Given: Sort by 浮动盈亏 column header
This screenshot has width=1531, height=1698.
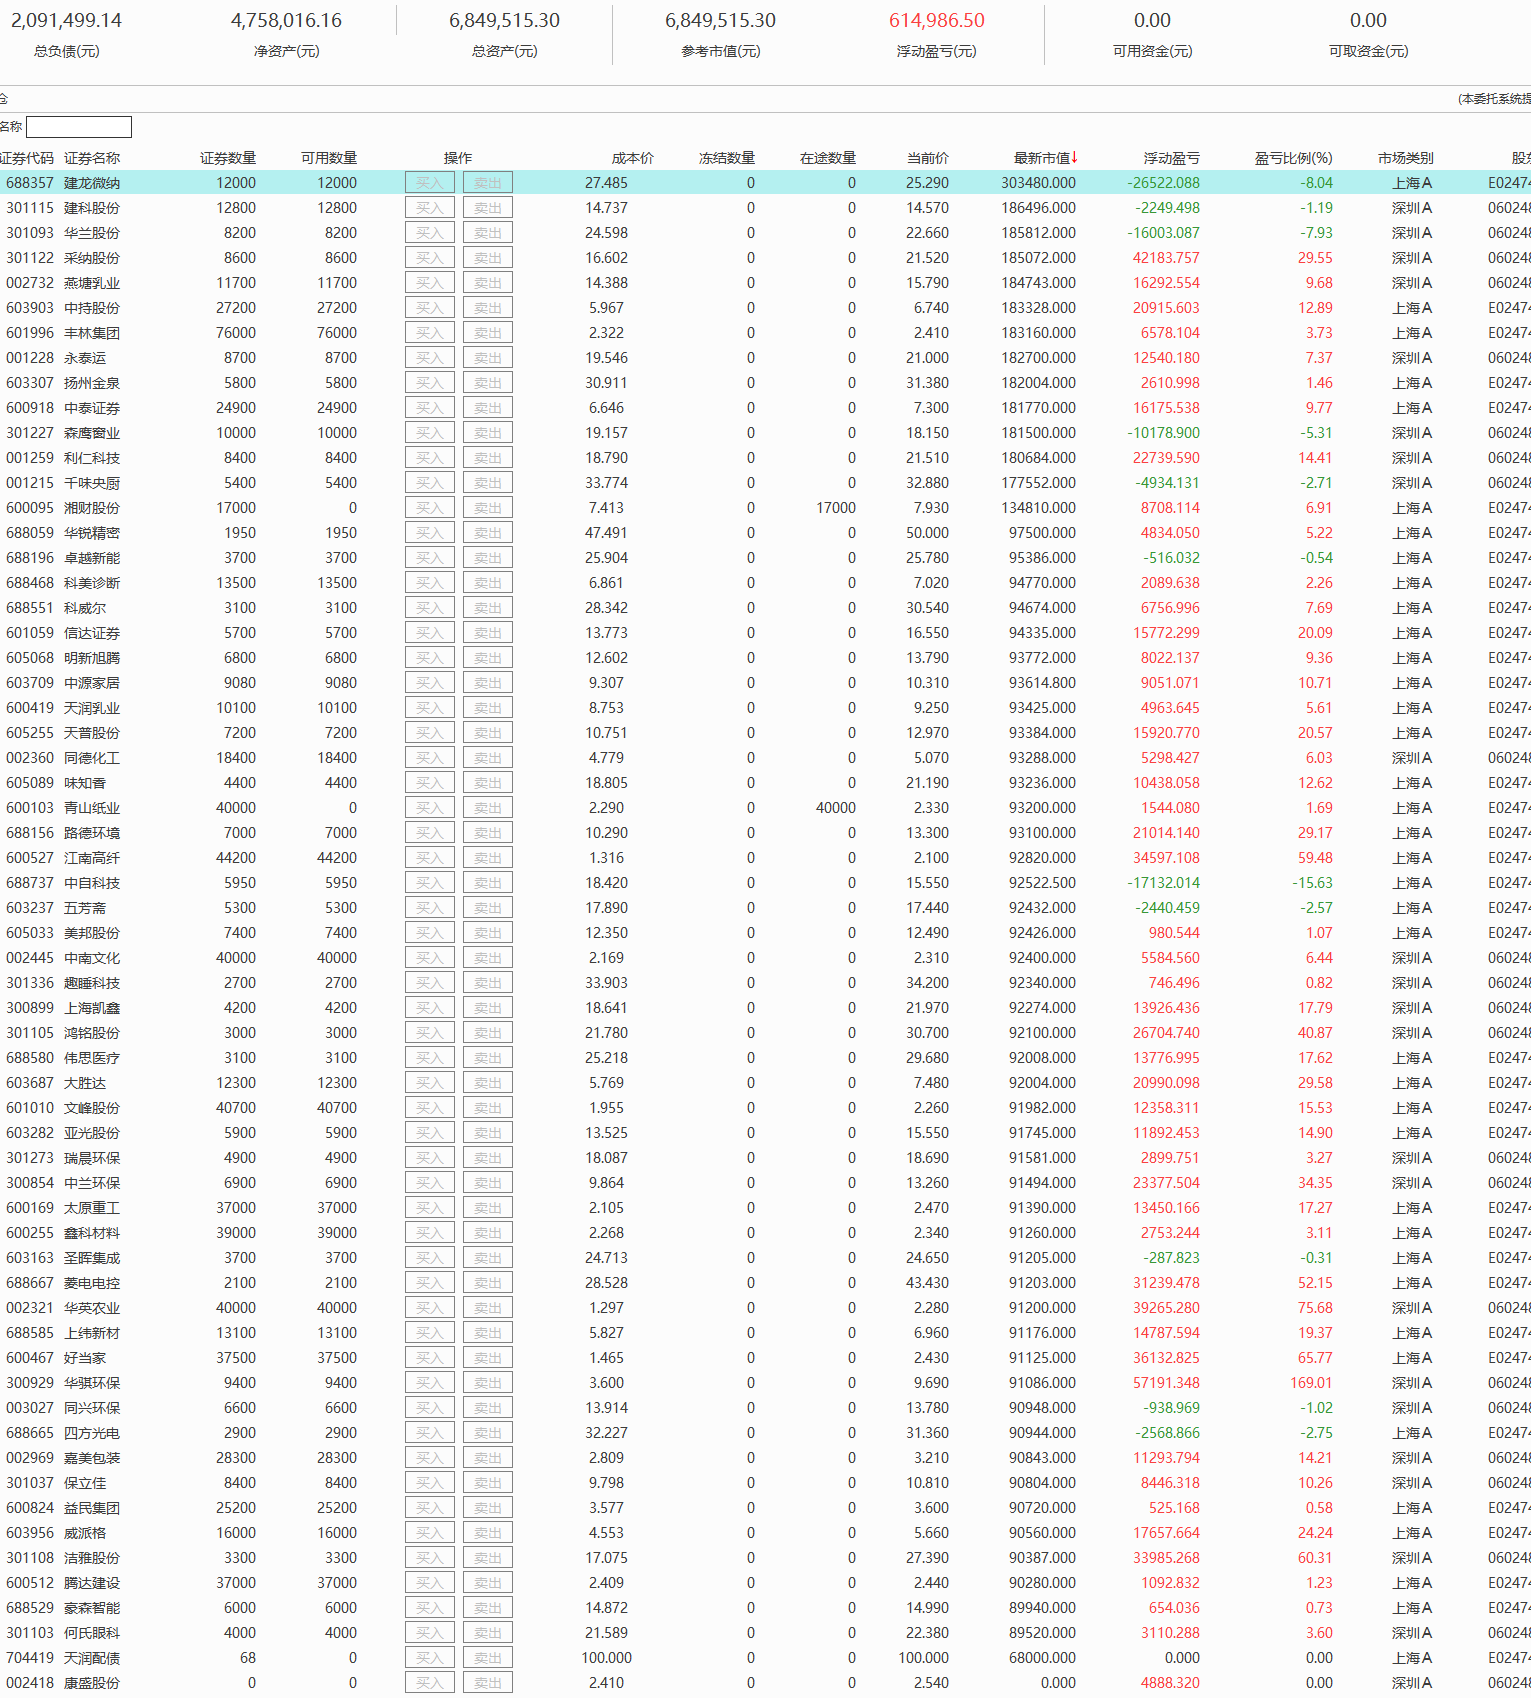Looking at the screenshot, I should [x=1172, y=158].
